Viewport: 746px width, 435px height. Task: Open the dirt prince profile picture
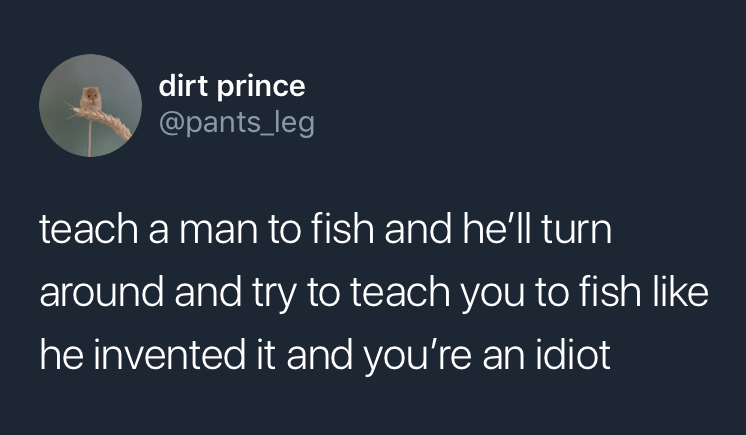90,105
